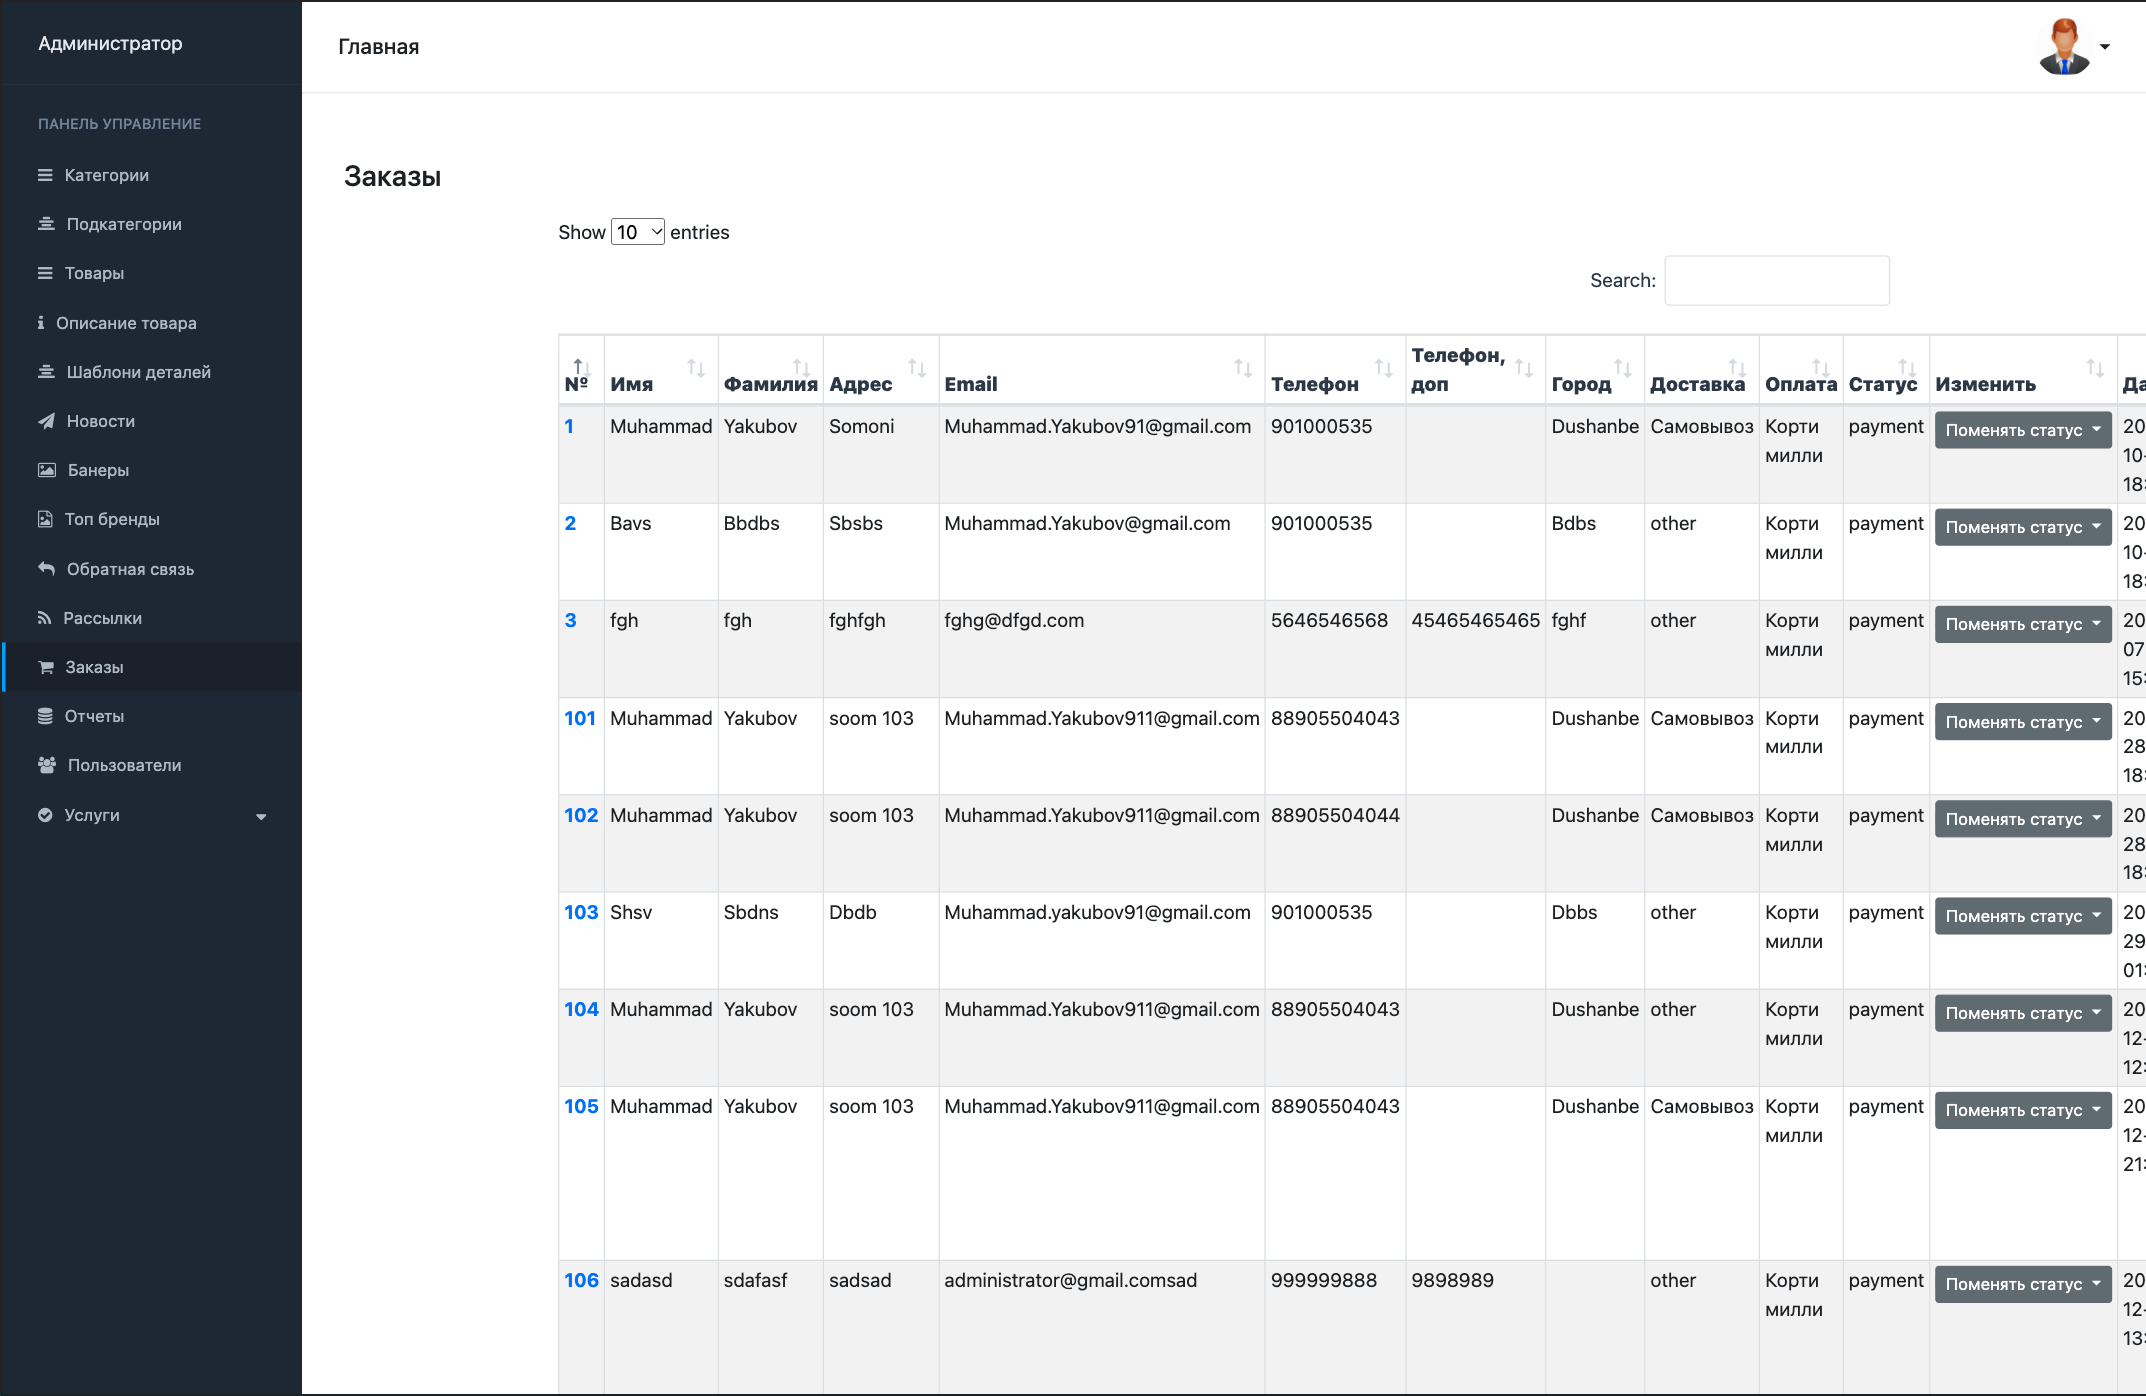The height and width of the screenshot is (1396, 2146).
Task: Click the Банеры image icon
Action: 47,470
